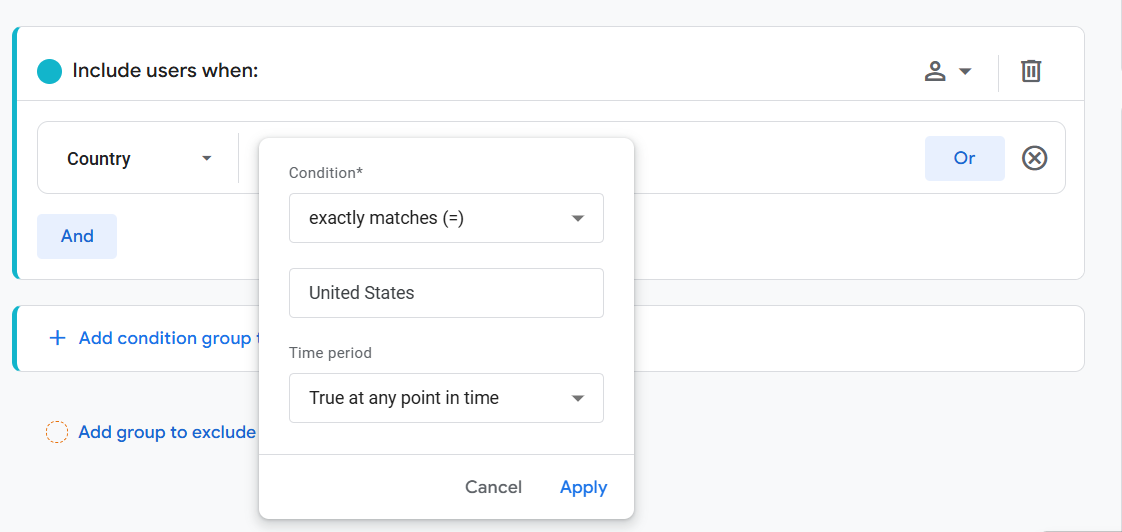The image size is (1122, 532).
Task: Click the Include users when heading
Action: 165,71
